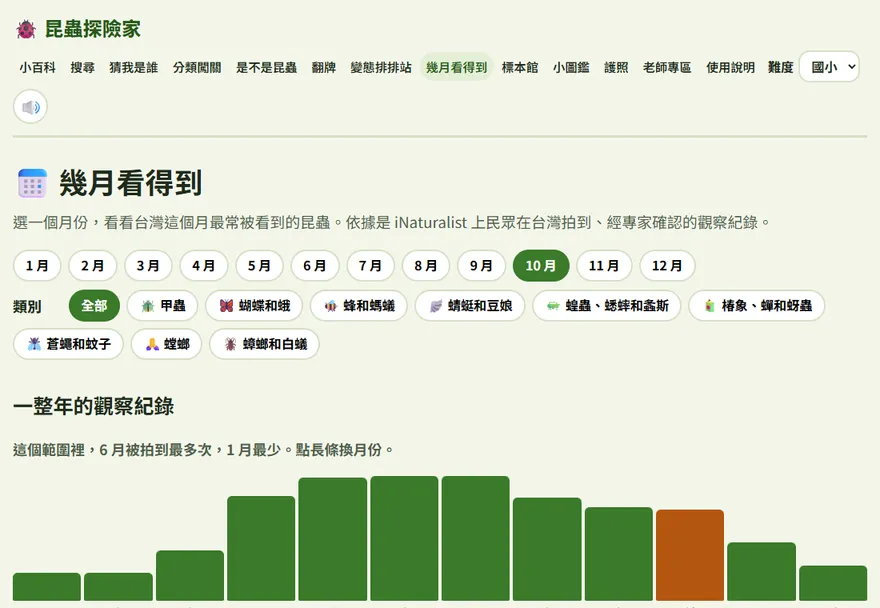
Task: Go to 老師專區
Action: (x=667, y=67)
